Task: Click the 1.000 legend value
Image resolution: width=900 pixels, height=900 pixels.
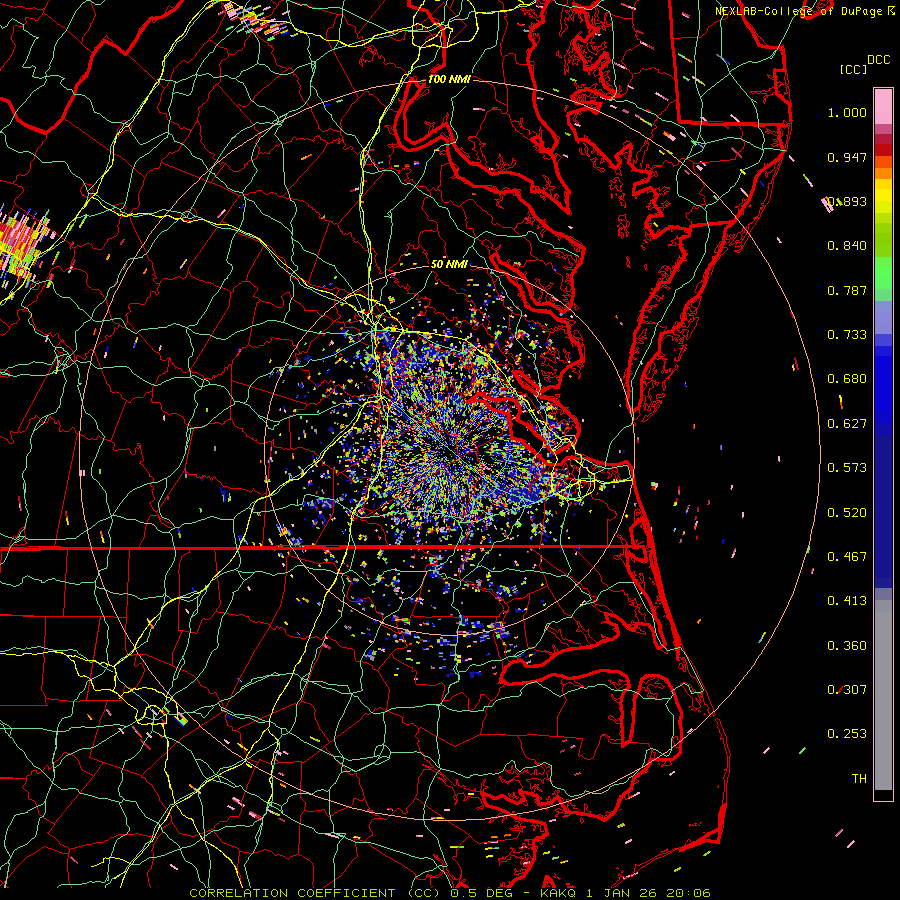Action: (847, 112)
